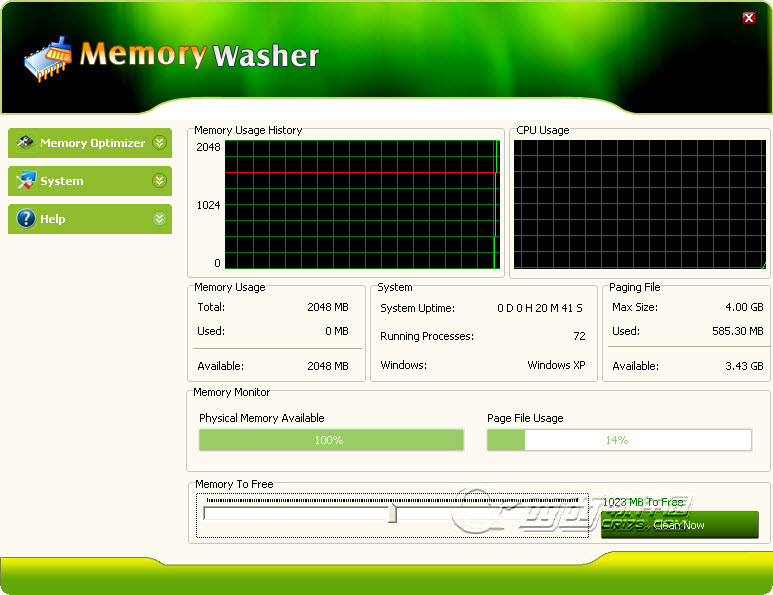
Task: Click the Memory Usage History graph
Action: point(360,205)
